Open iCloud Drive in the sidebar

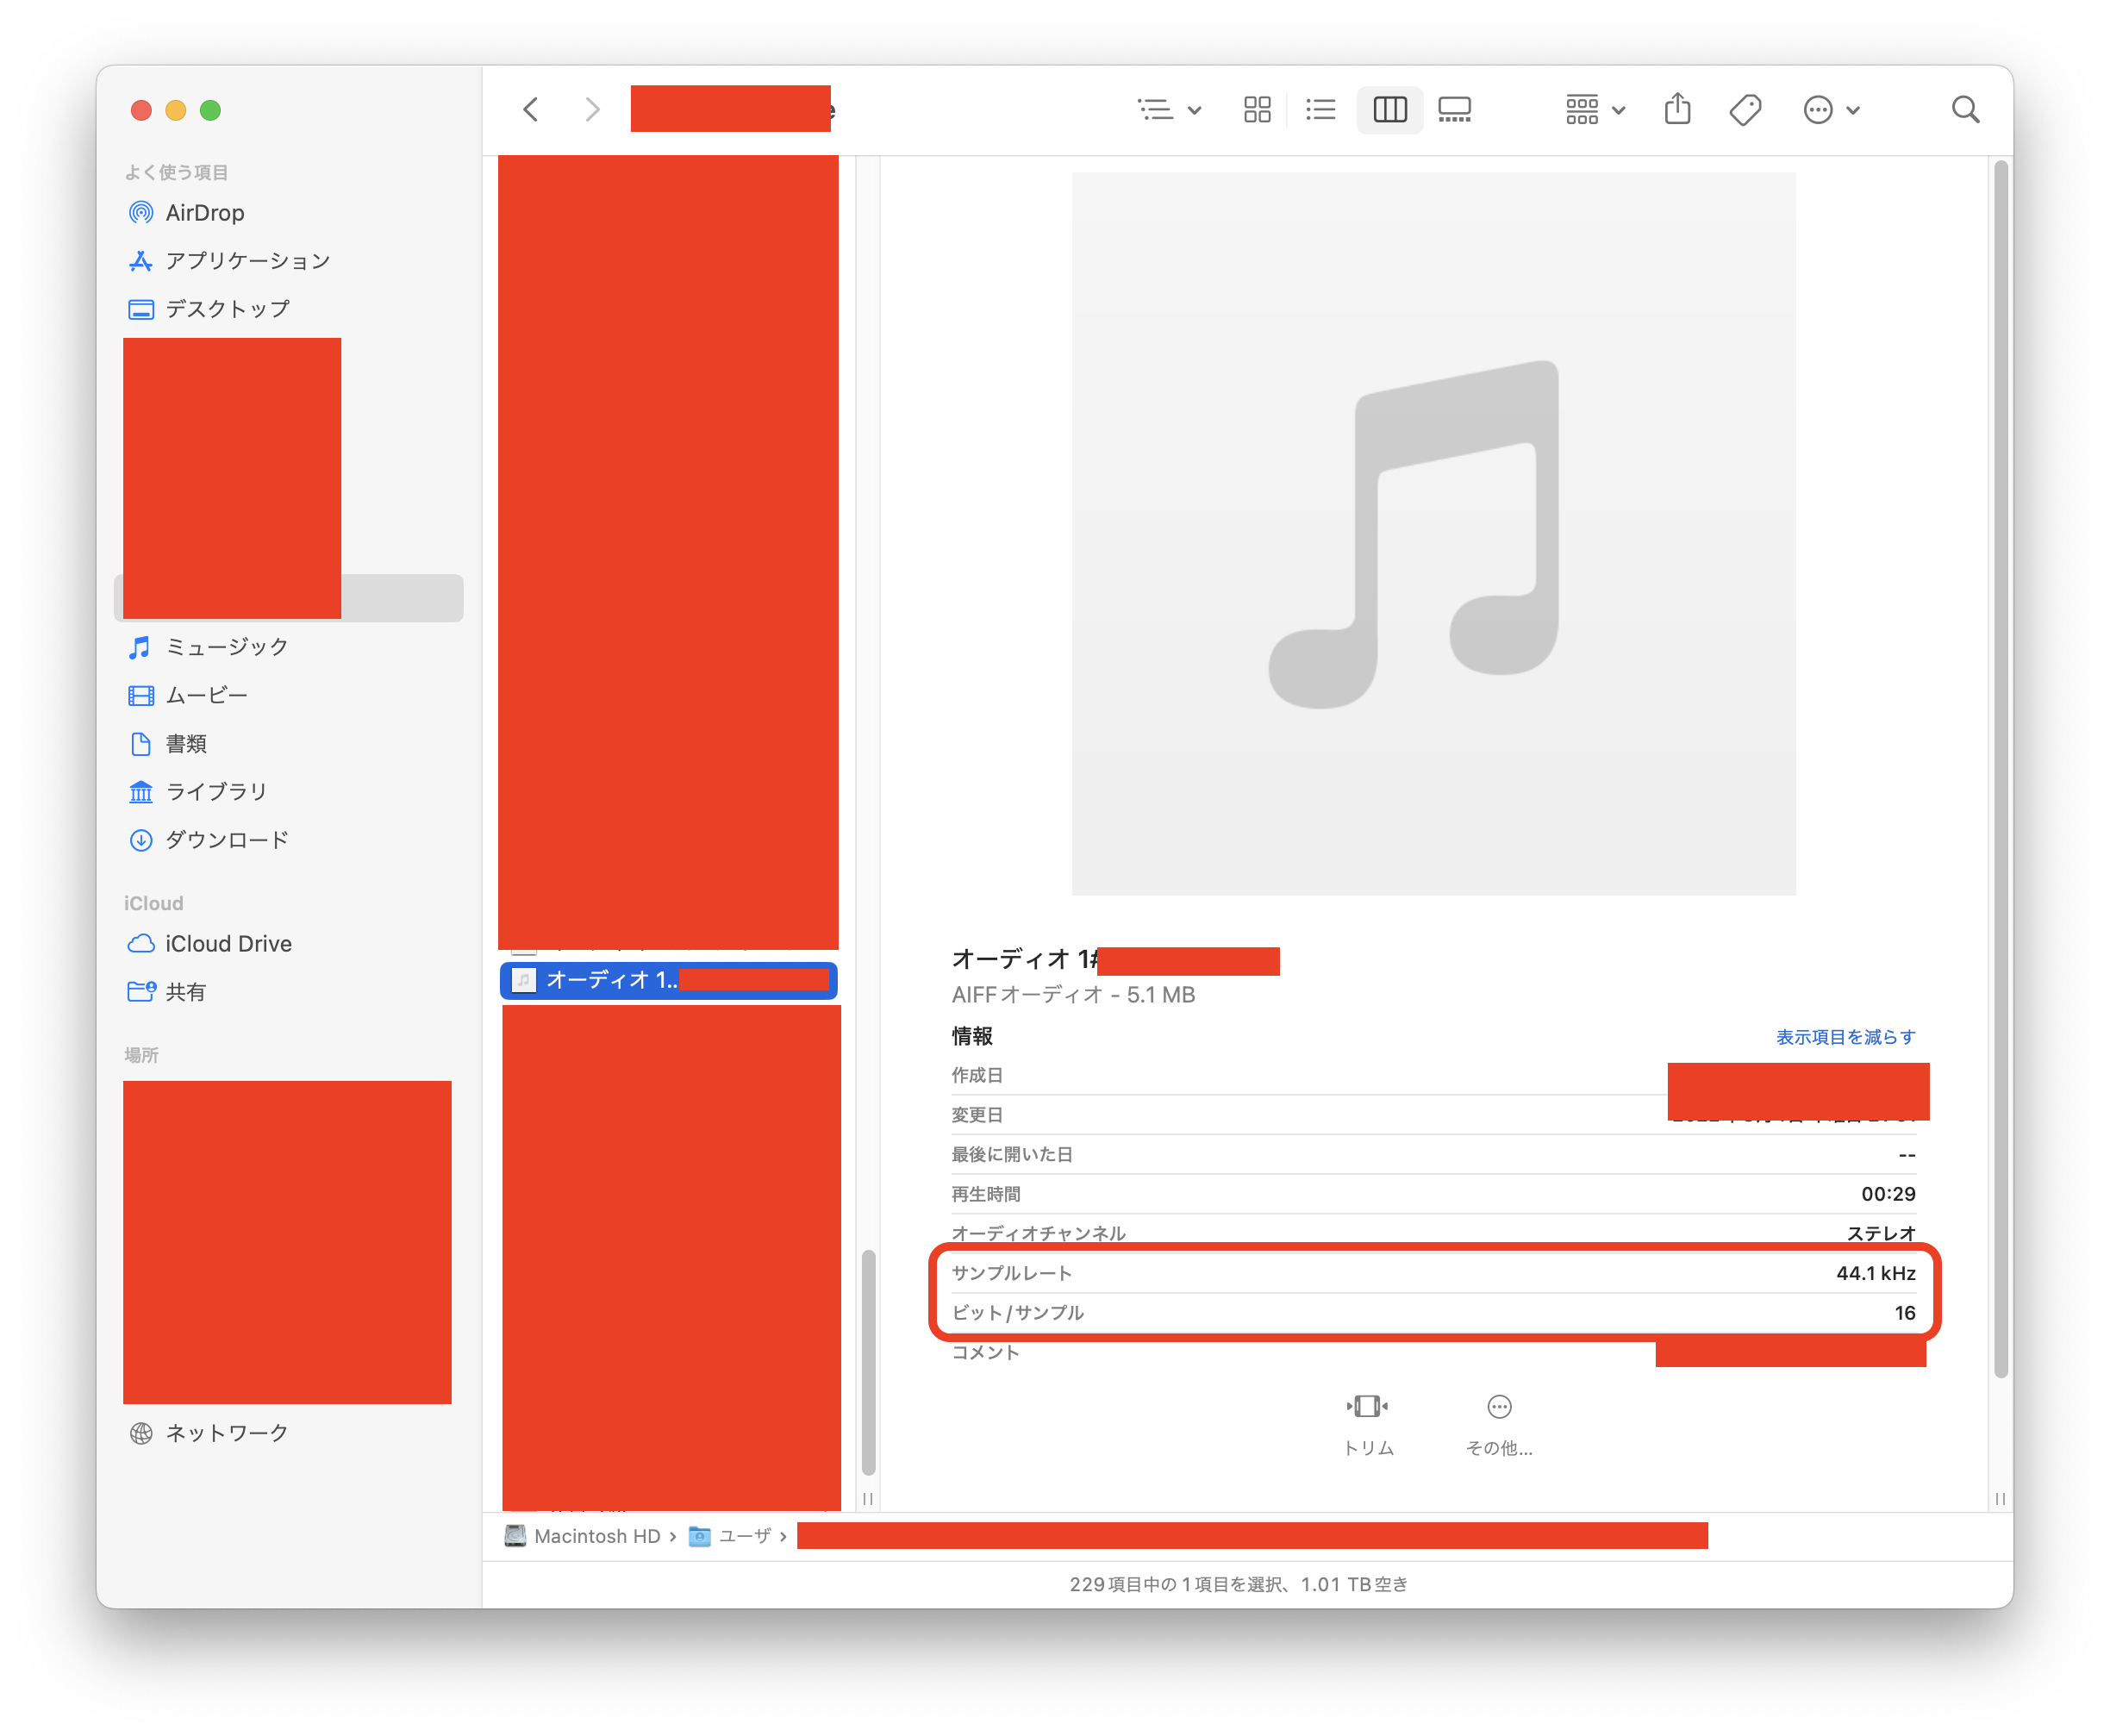(228, 944)
